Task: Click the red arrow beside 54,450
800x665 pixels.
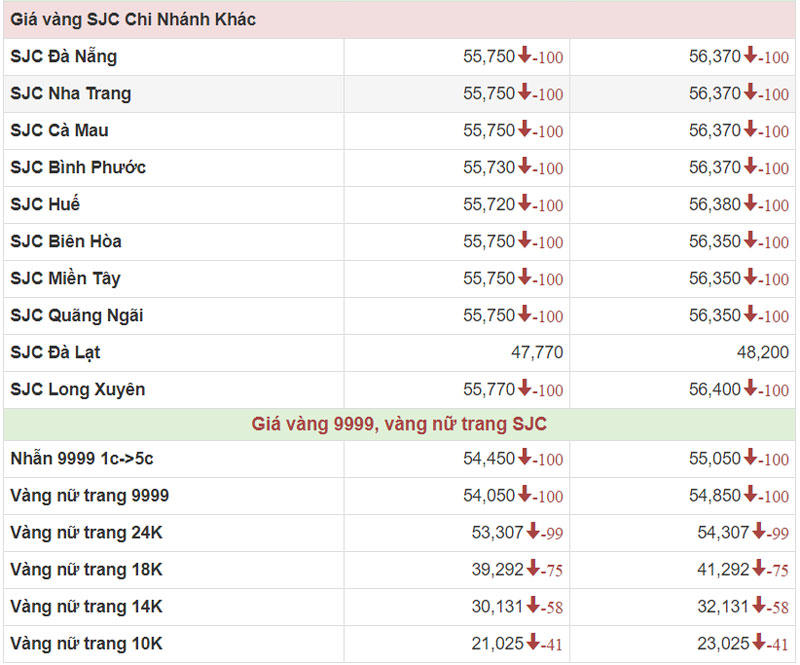Action: click(x=524, y=458)
